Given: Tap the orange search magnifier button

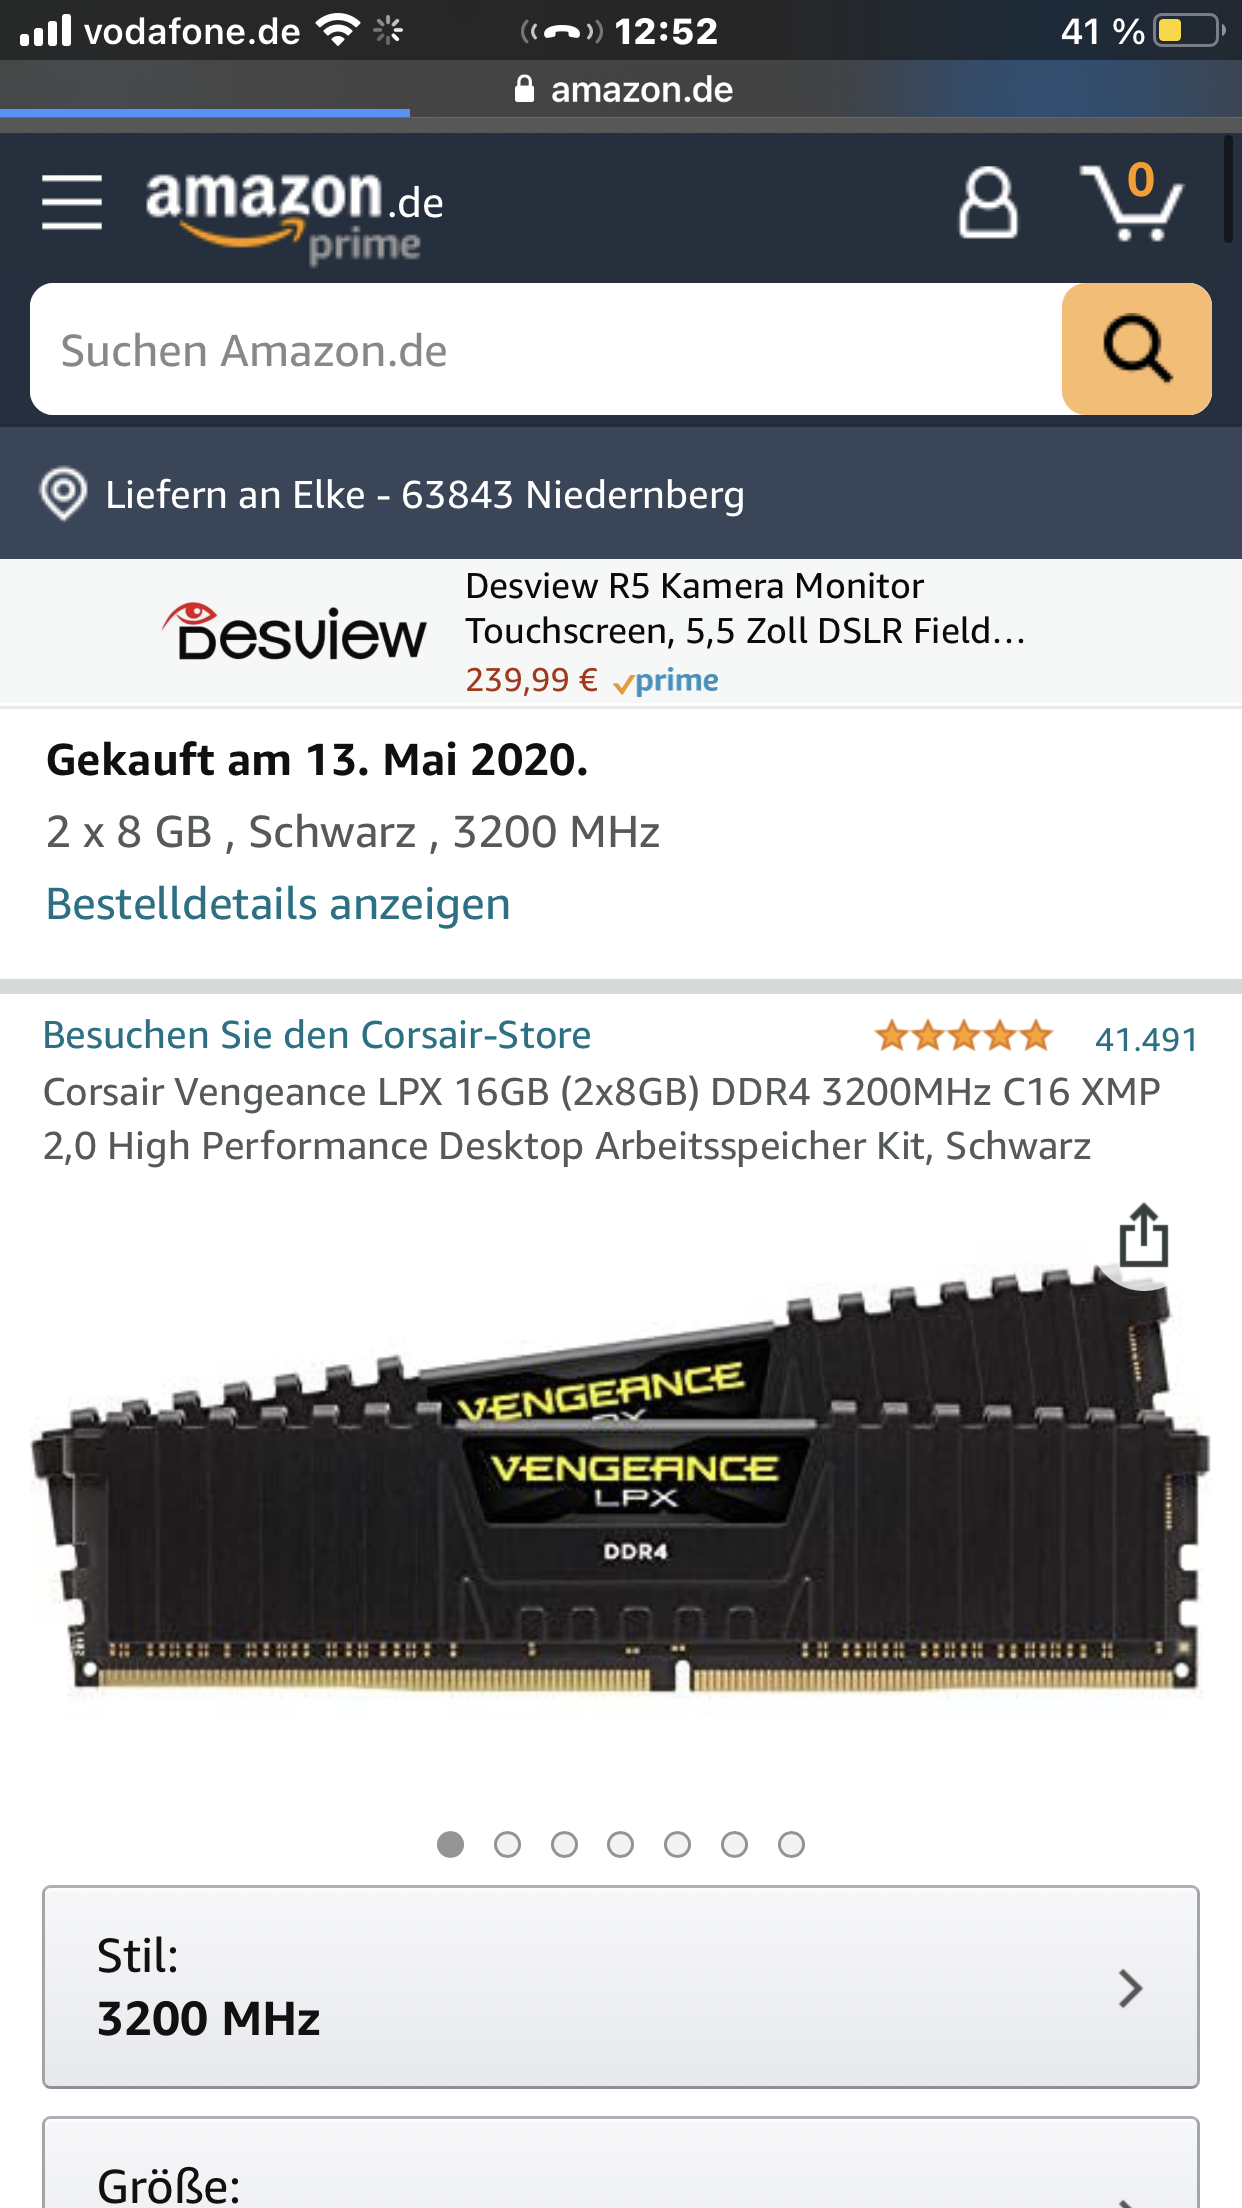Looking at the screenshot, I should click(x=1136, y=349).
